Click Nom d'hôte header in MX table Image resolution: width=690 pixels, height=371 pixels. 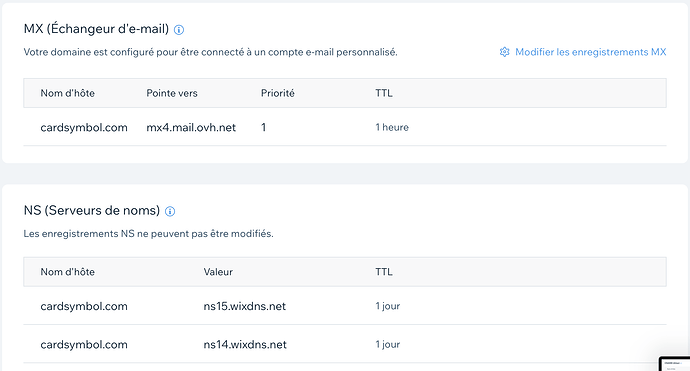[x=68, y=93]
